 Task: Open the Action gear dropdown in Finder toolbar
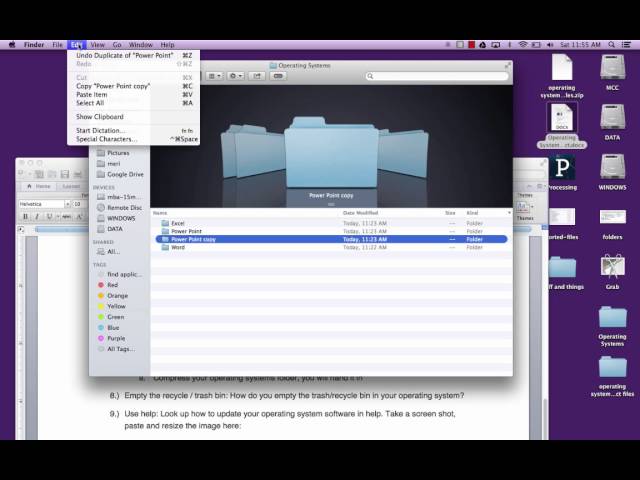(x=236, y=76)
